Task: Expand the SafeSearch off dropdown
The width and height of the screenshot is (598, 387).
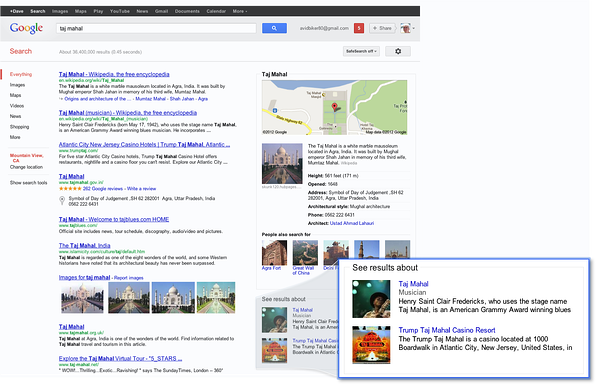Action: (x=361, y=51)
